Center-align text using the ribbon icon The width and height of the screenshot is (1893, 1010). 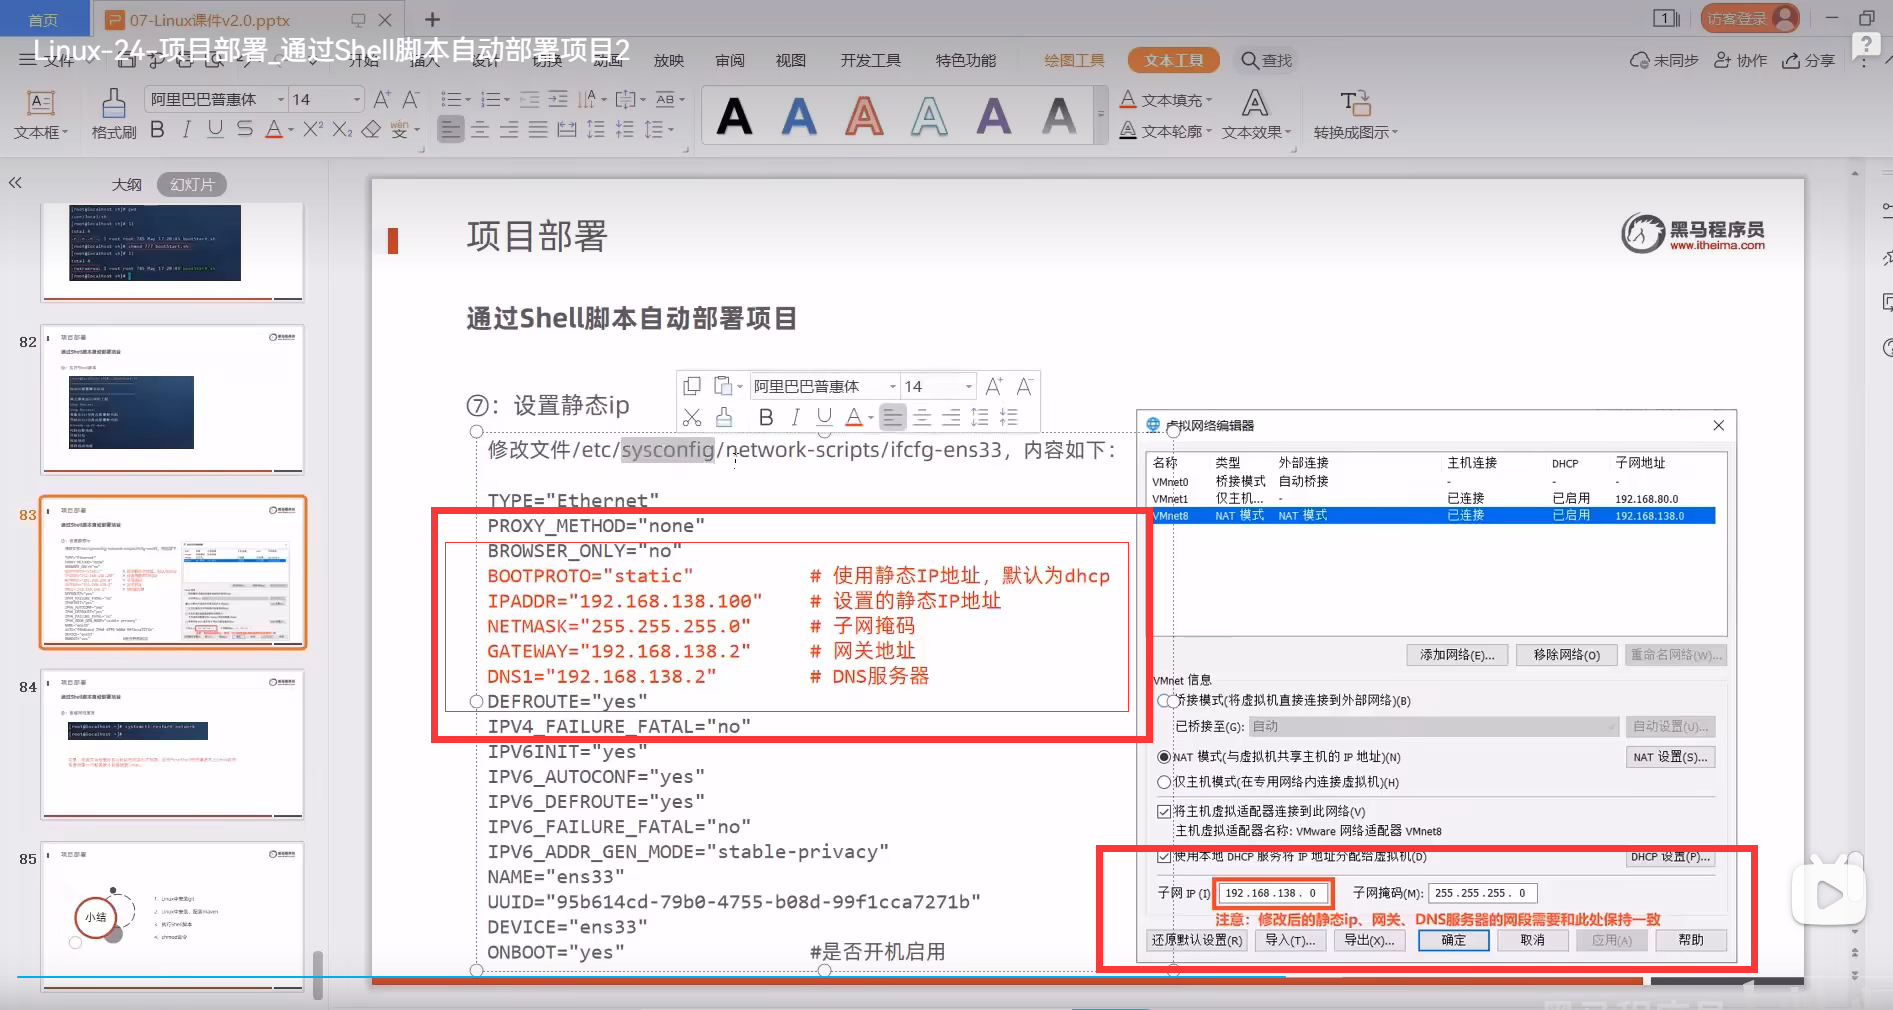click(x=480, y=130)
